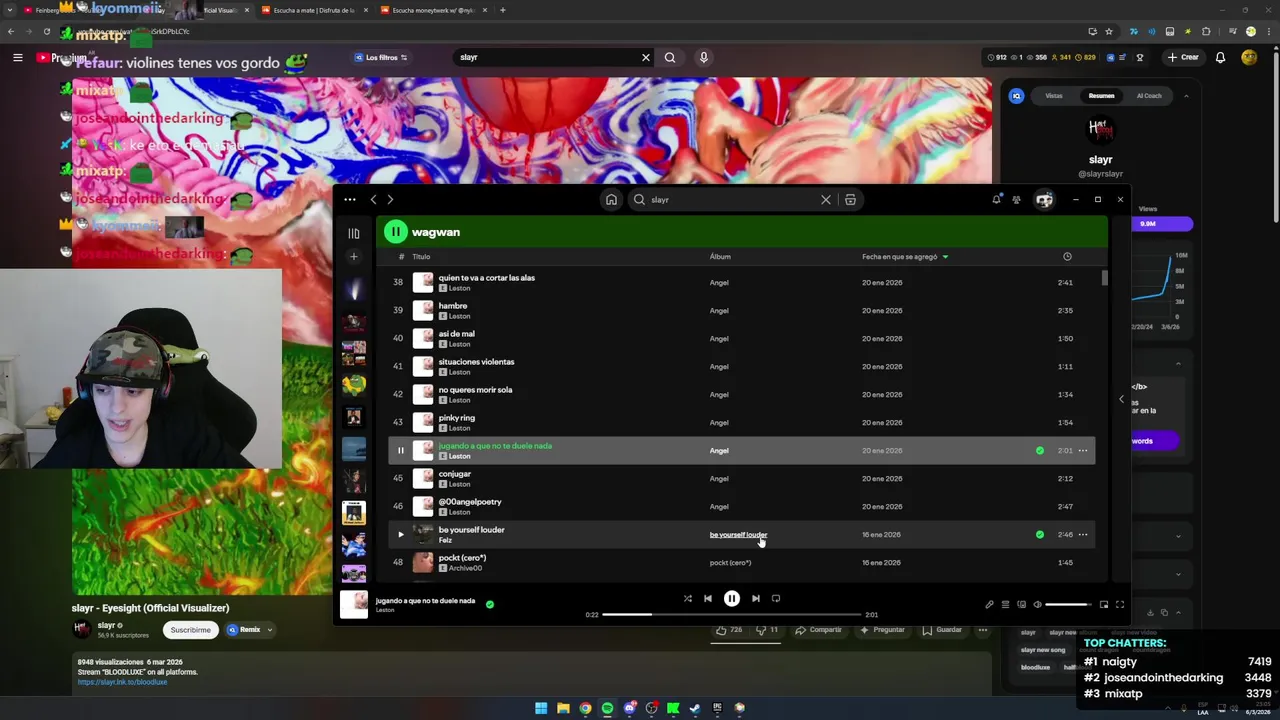Open Spotify from the Windows taskbar

pyautogui.click(x=607, y=708)
